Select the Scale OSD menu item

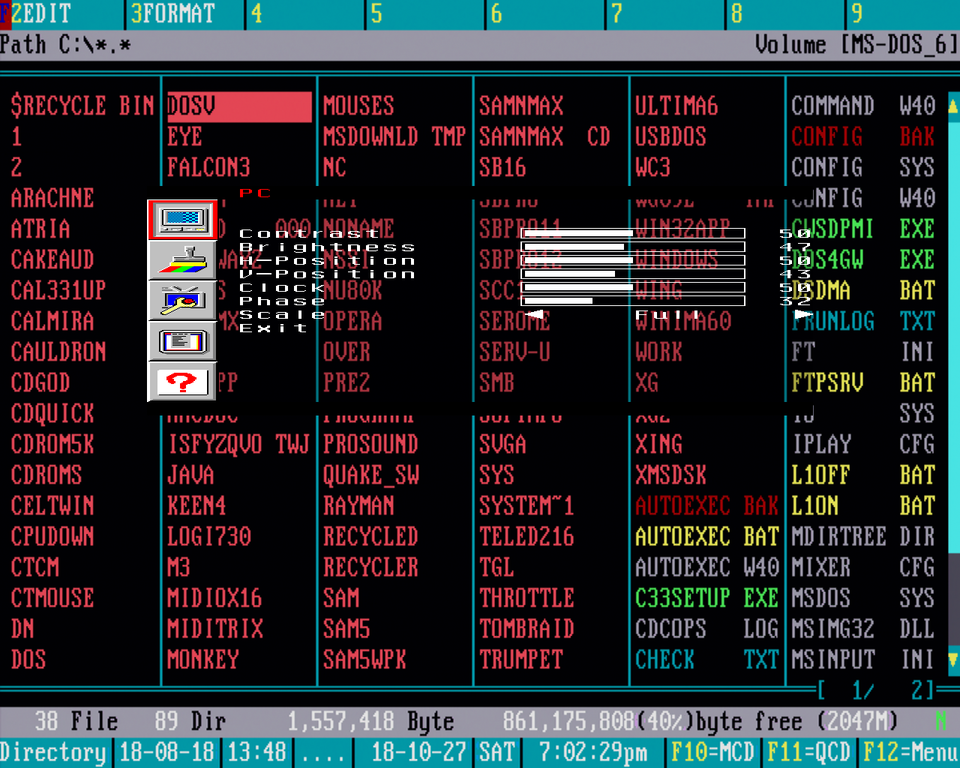point(282,314)
